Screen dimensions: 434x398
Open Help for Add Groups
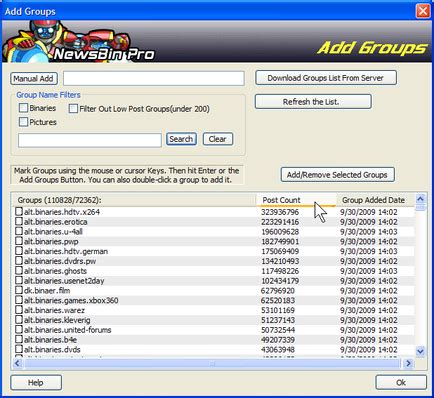(x=36, y=382)
